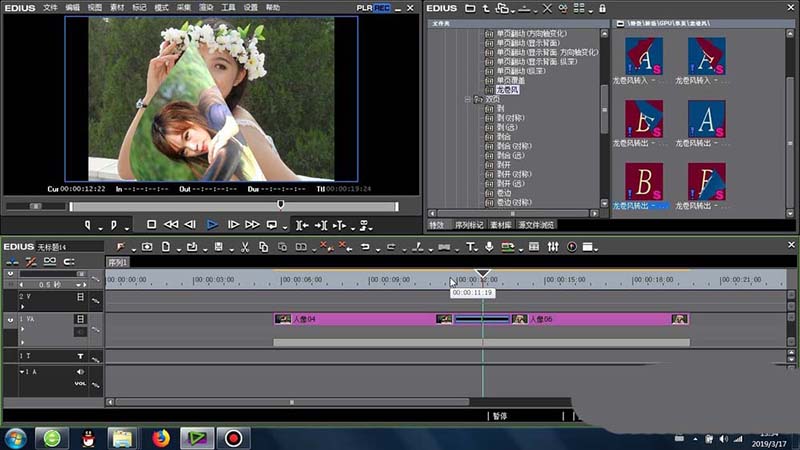Open the 视图 menu
800x450 pixels.
95,8
